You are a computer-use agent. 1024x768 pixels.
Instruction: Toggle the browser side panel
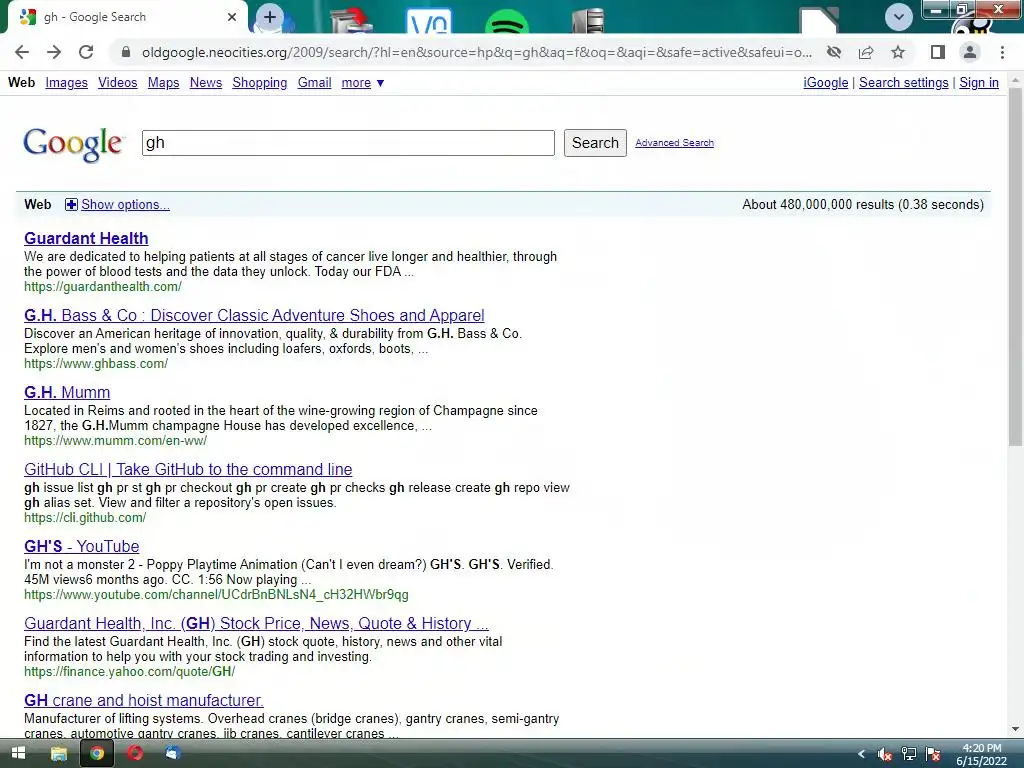938,52
